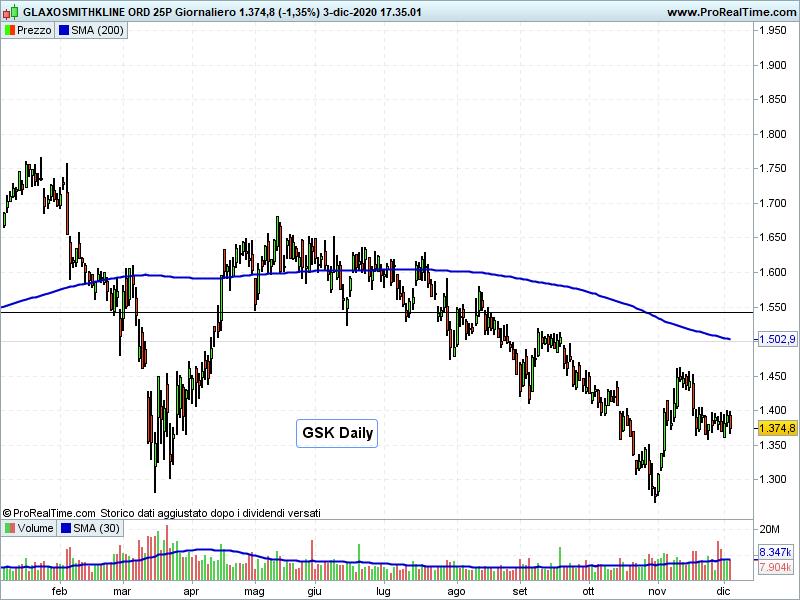This screenshot has width=800, height=600.
Task: Click the mag month axis label
Action: [x=254, y=591]
